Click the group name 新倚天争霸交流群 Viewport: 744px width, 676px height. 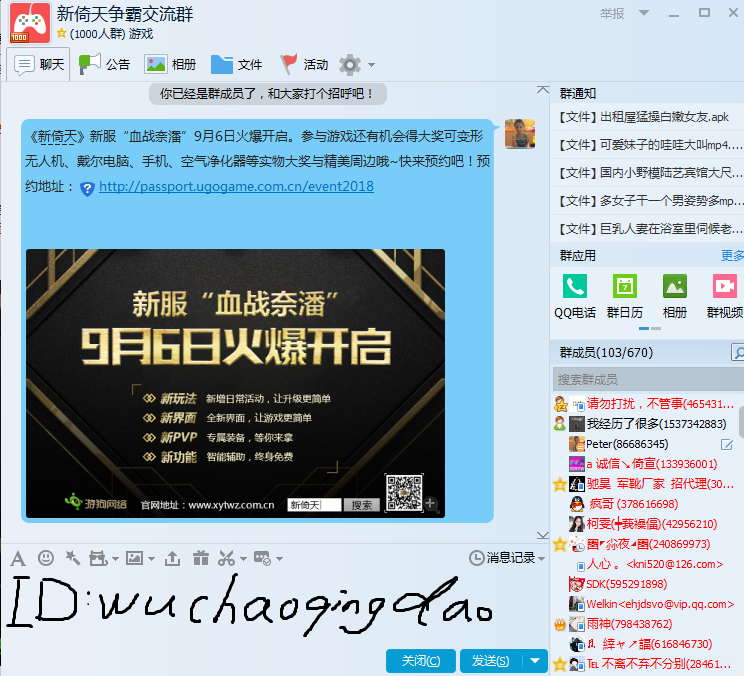tap(125, 14)
